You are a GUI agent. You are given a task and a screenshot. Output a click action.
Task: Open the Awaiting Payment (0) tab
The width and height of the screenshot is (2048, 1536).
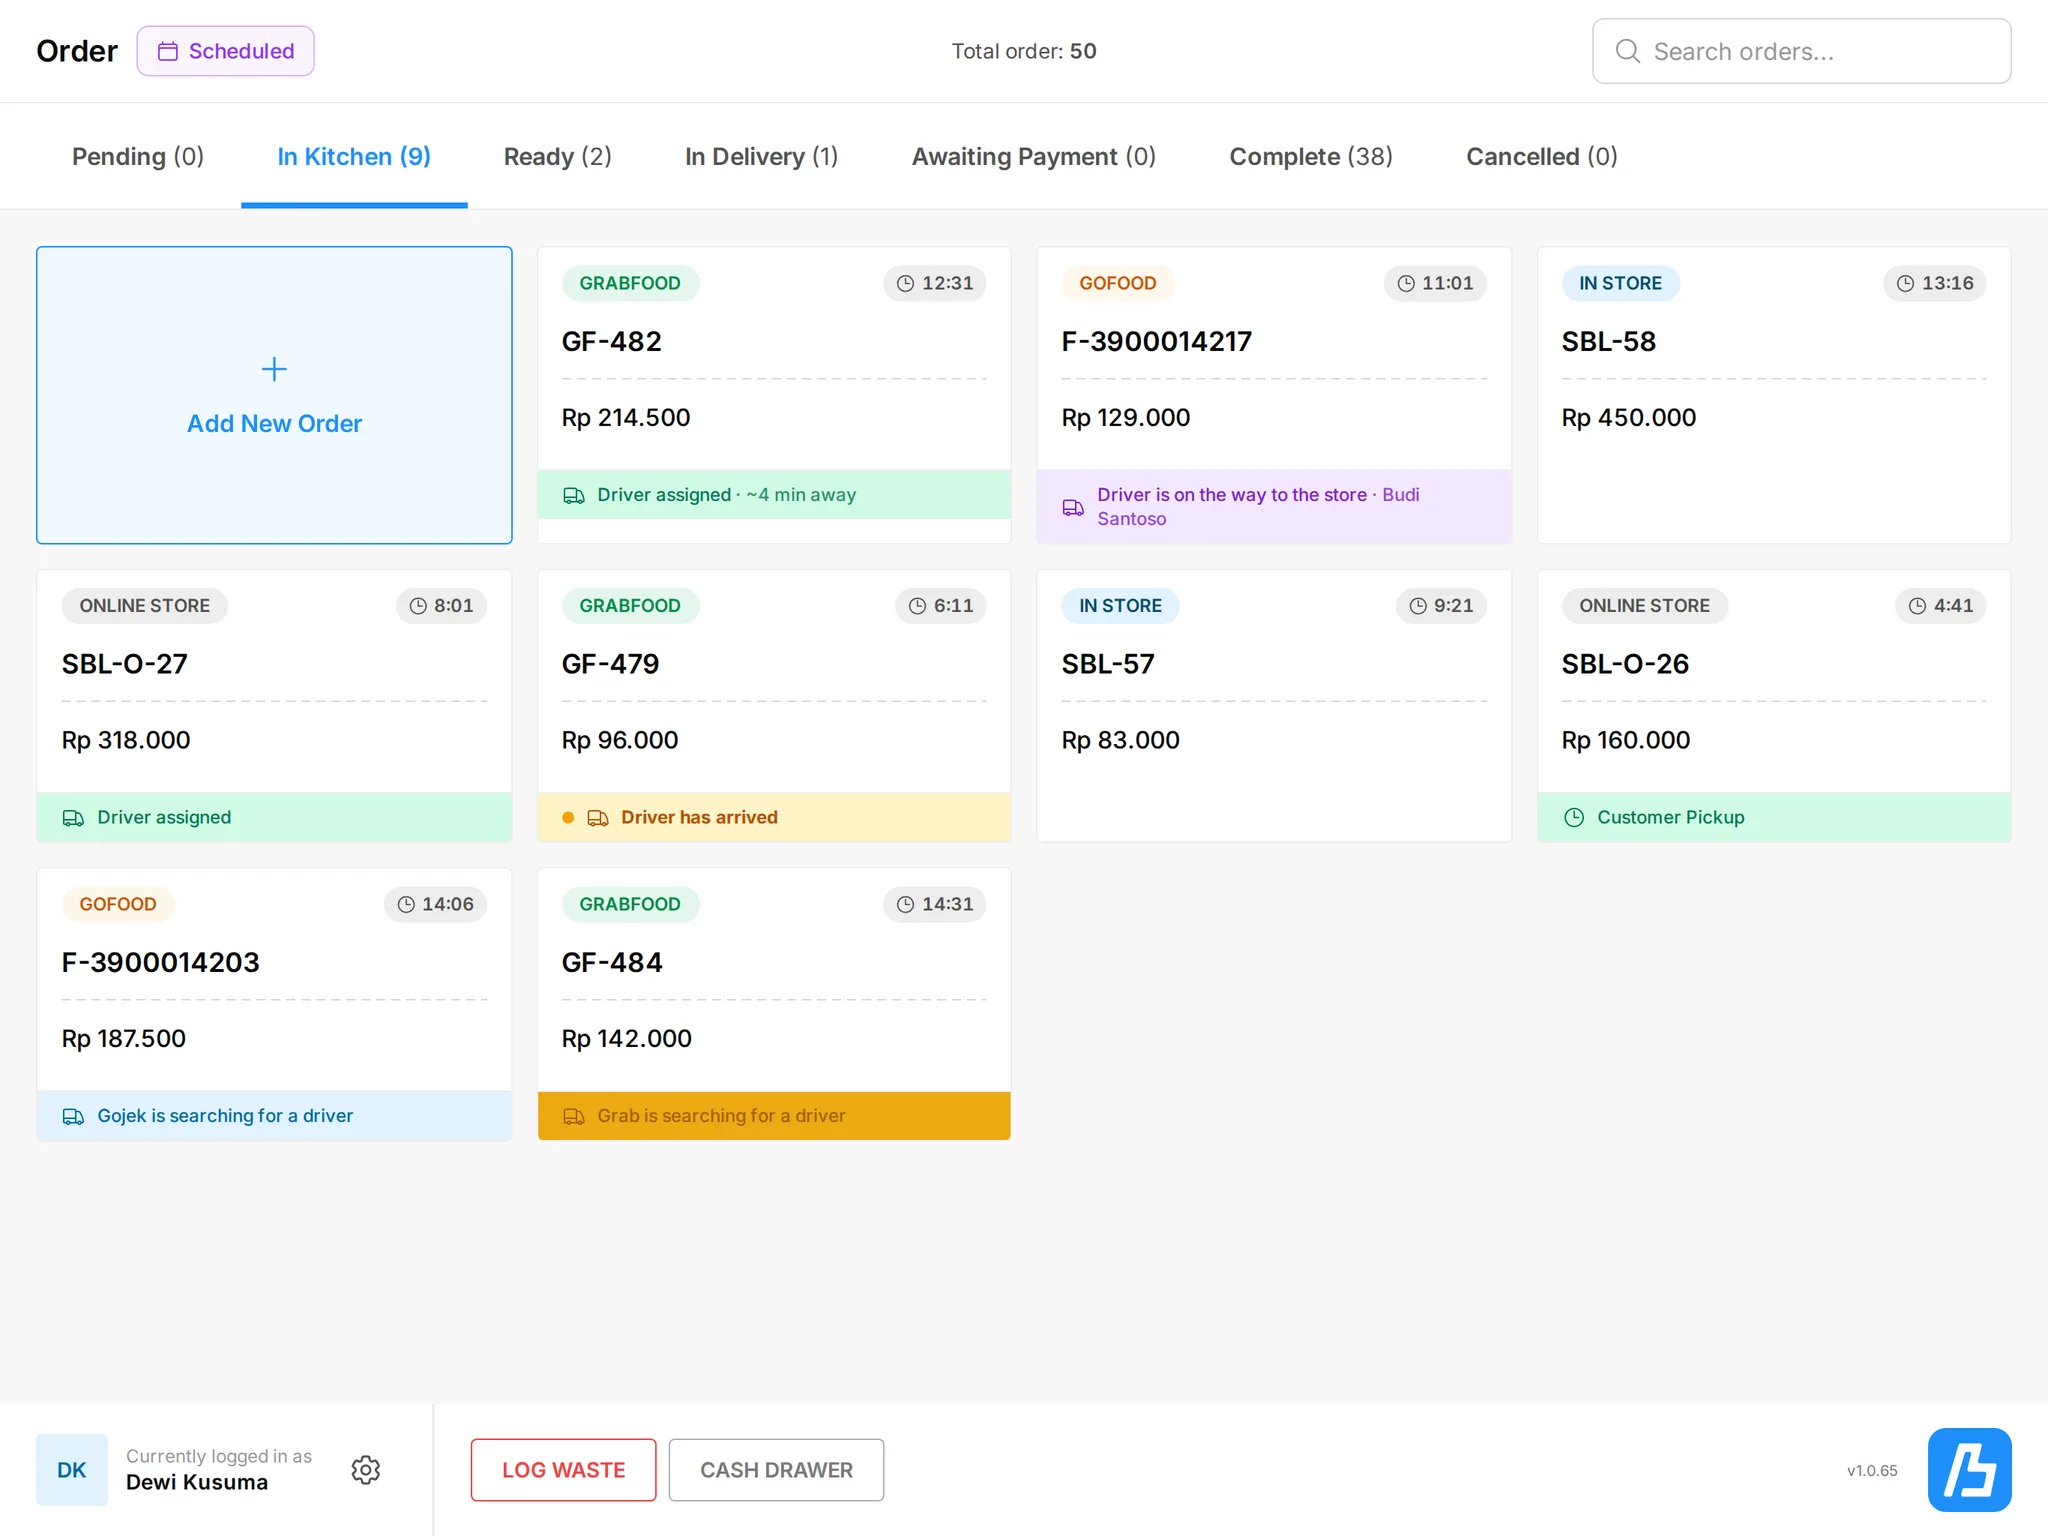tap(1033, 157)
